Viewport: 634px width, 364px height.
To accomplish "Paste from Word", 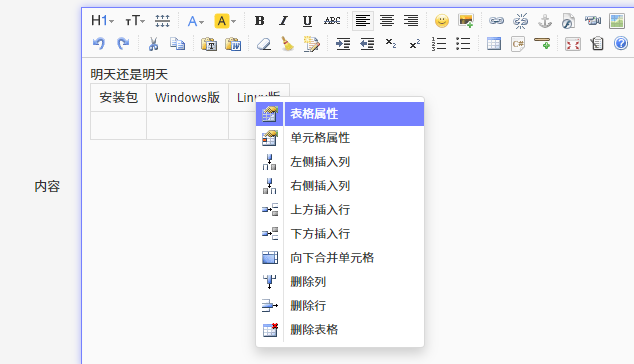I will [x=233, y=44].
